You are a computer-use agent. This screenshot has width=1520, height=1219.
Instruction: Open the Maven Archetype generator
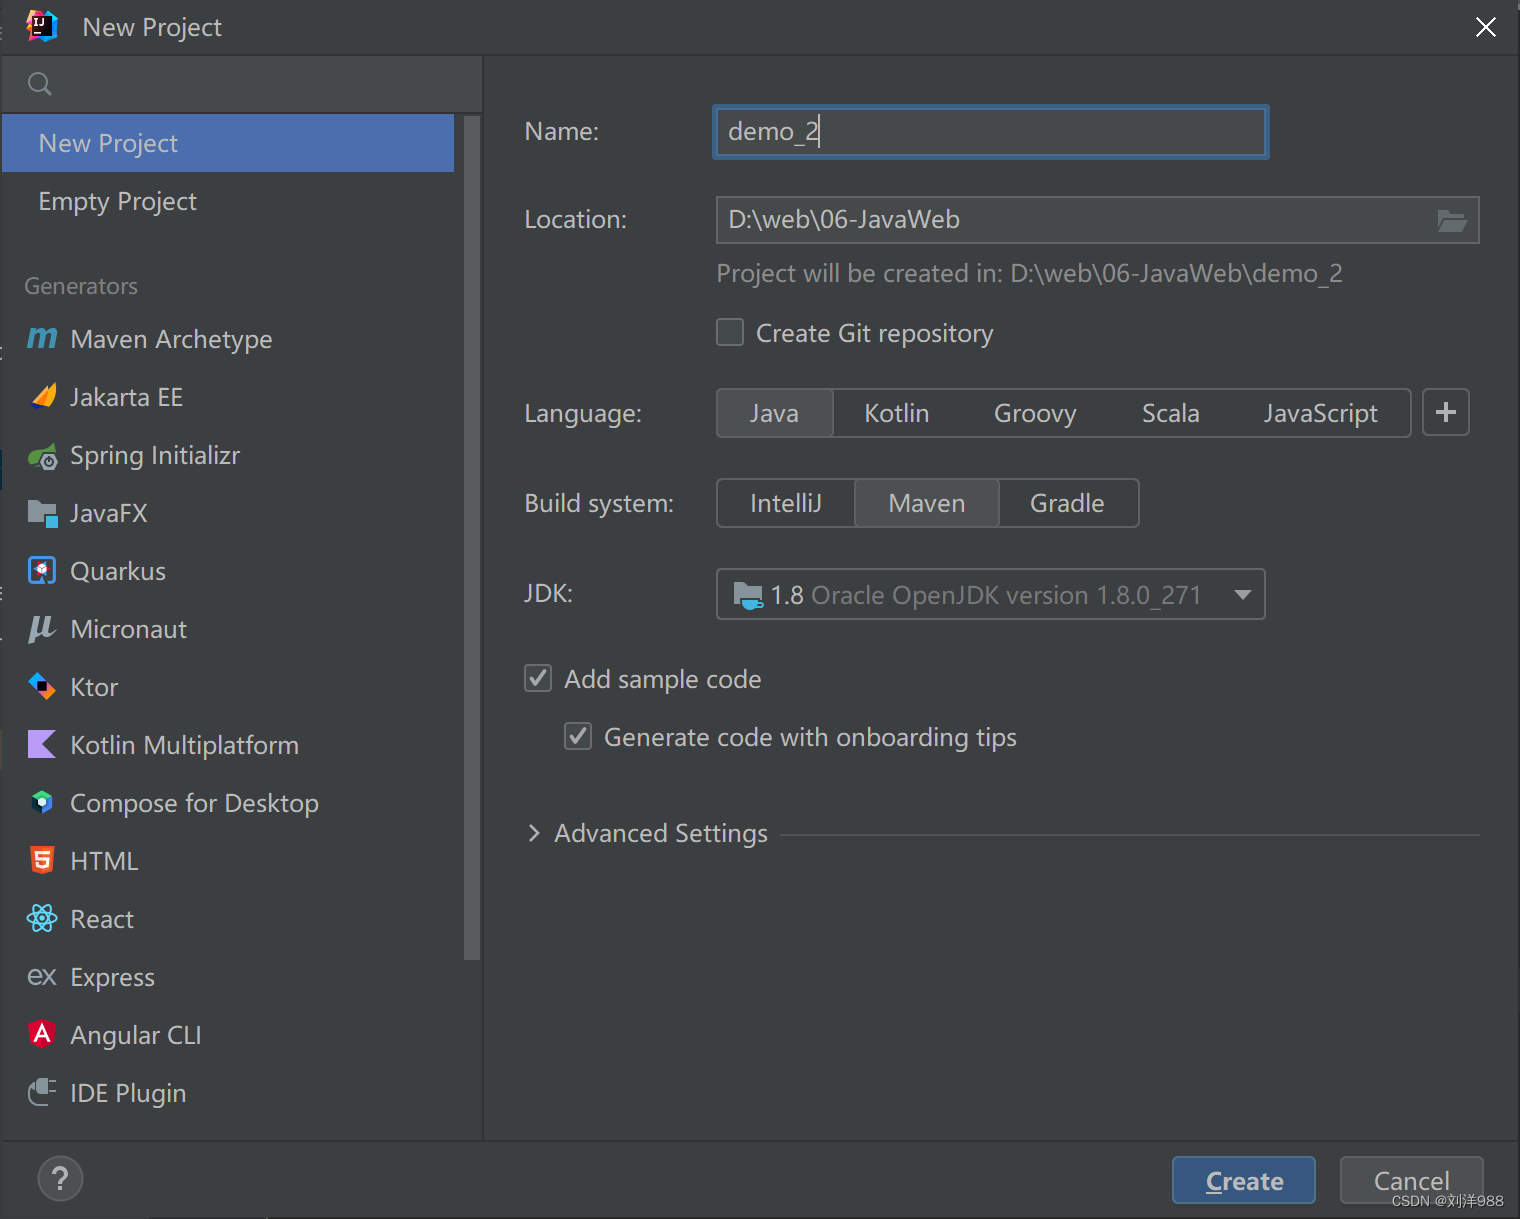pos(228,339)
